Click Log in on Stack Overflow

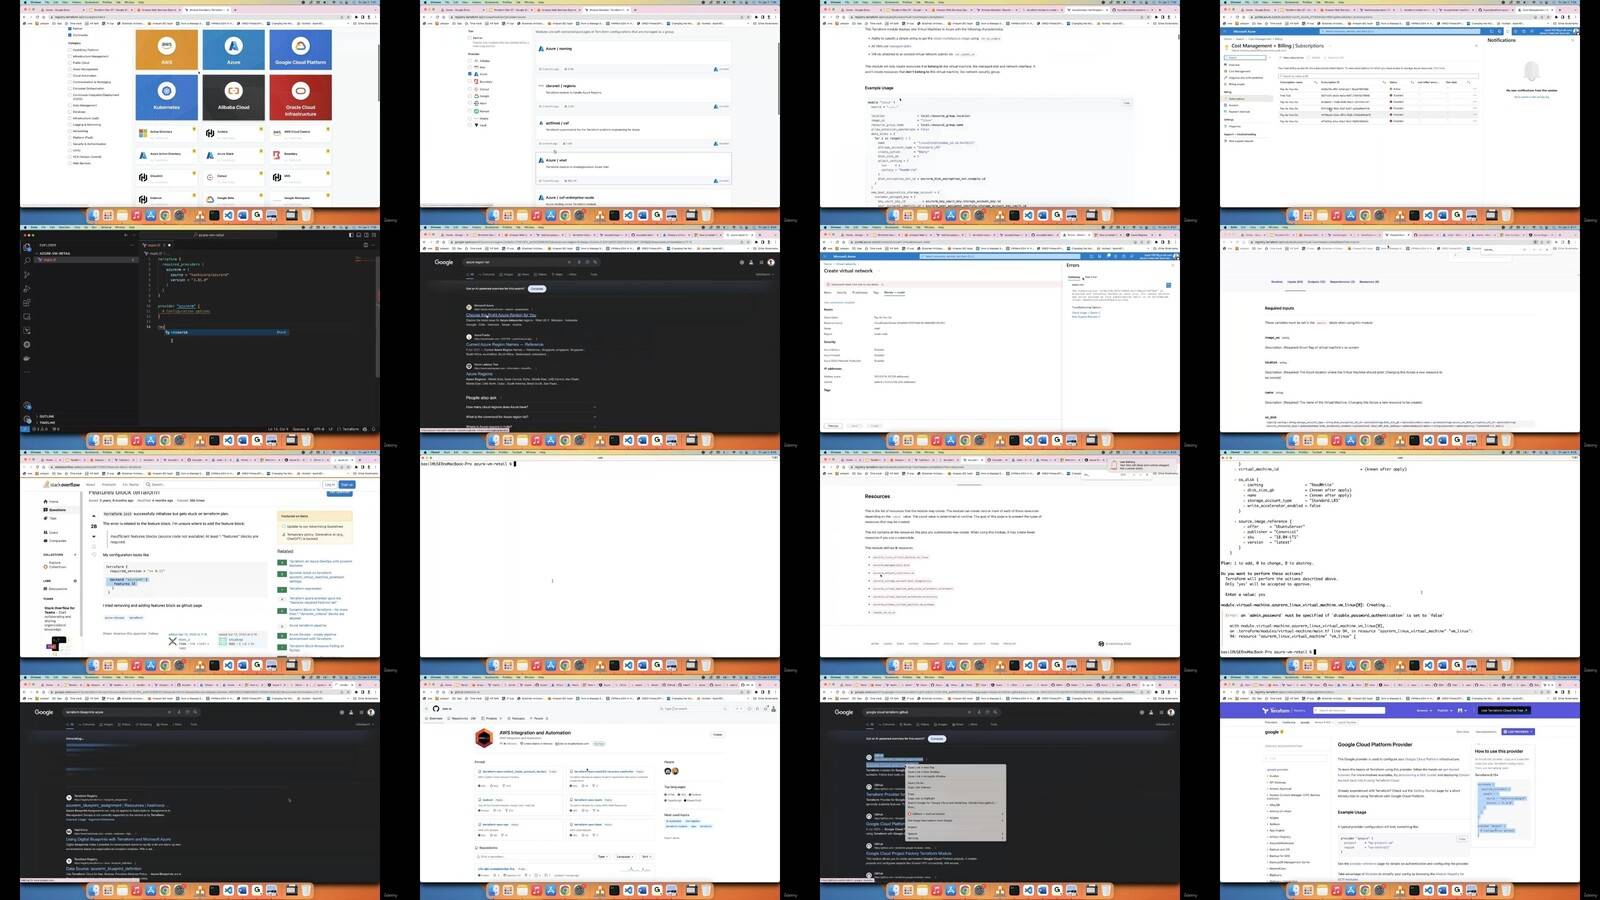[330, 484]
